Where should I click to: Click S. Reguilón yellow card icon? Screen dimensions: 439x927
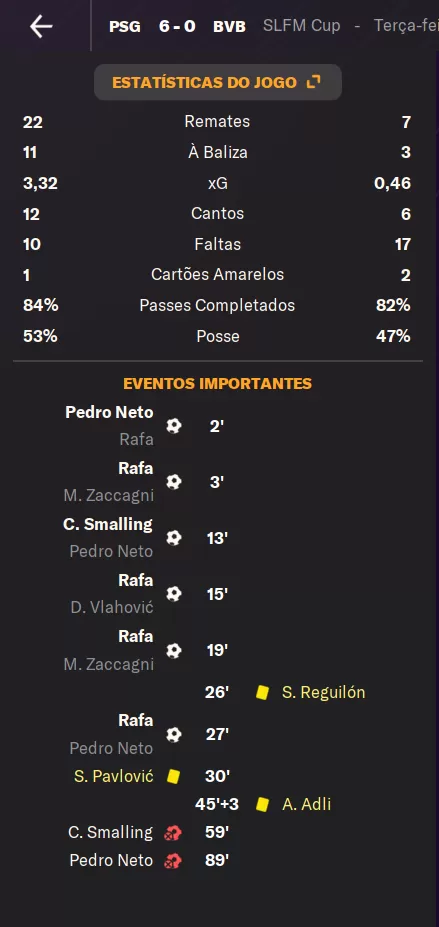pyautogui.click(x=263, y=692)
